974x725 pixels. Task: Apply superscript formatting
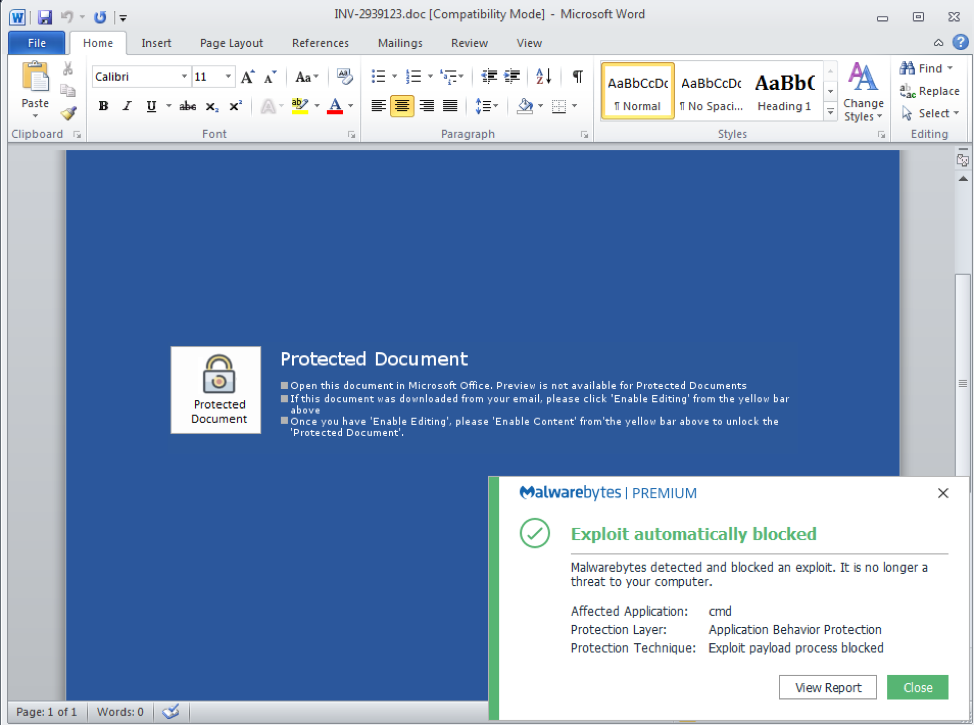(x=235, y=106)
